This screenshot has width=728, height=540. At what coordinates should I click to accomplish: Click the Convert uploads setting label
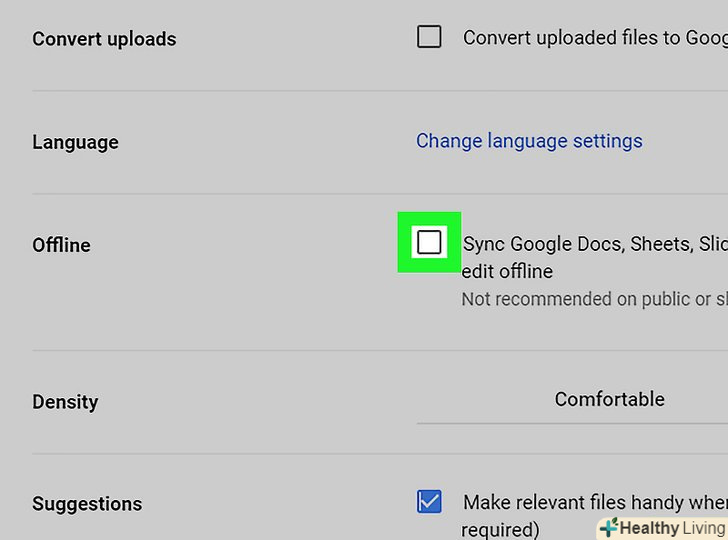point(104,39)
